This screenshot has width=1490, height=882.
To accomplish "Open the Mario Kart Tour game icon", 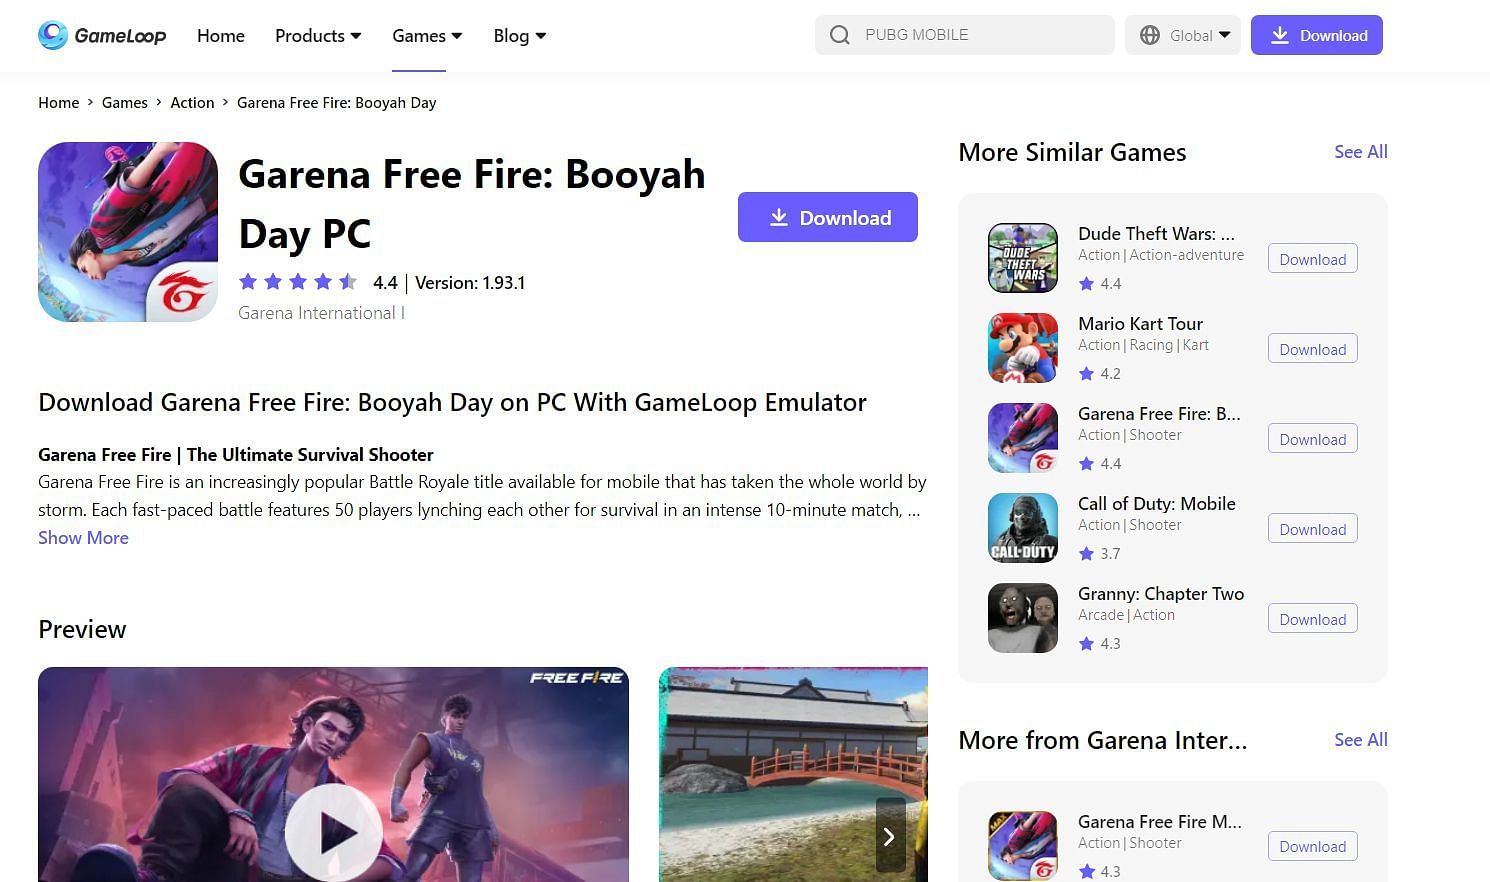I will coord(1023,348).
